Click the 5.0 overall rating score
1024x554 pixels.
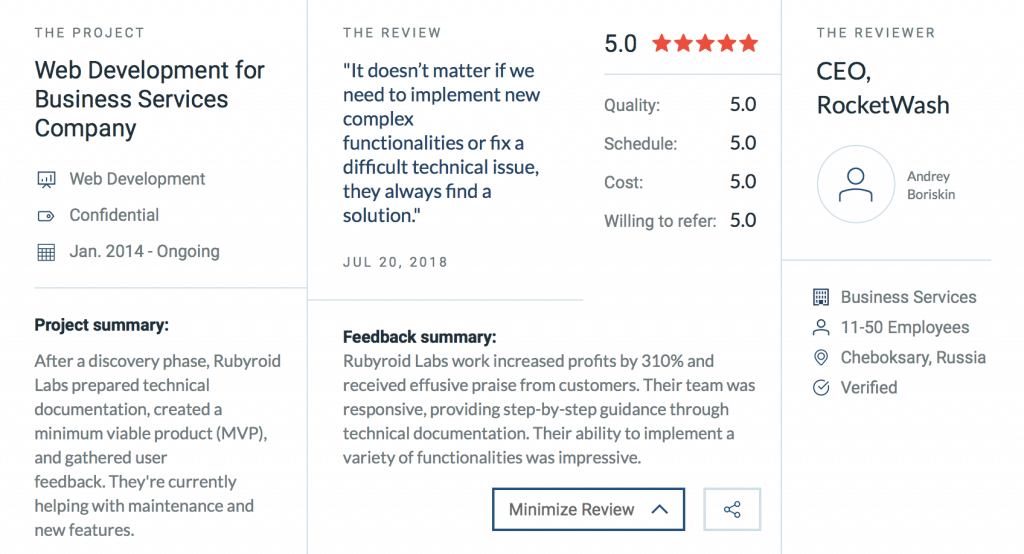point(620,44)
